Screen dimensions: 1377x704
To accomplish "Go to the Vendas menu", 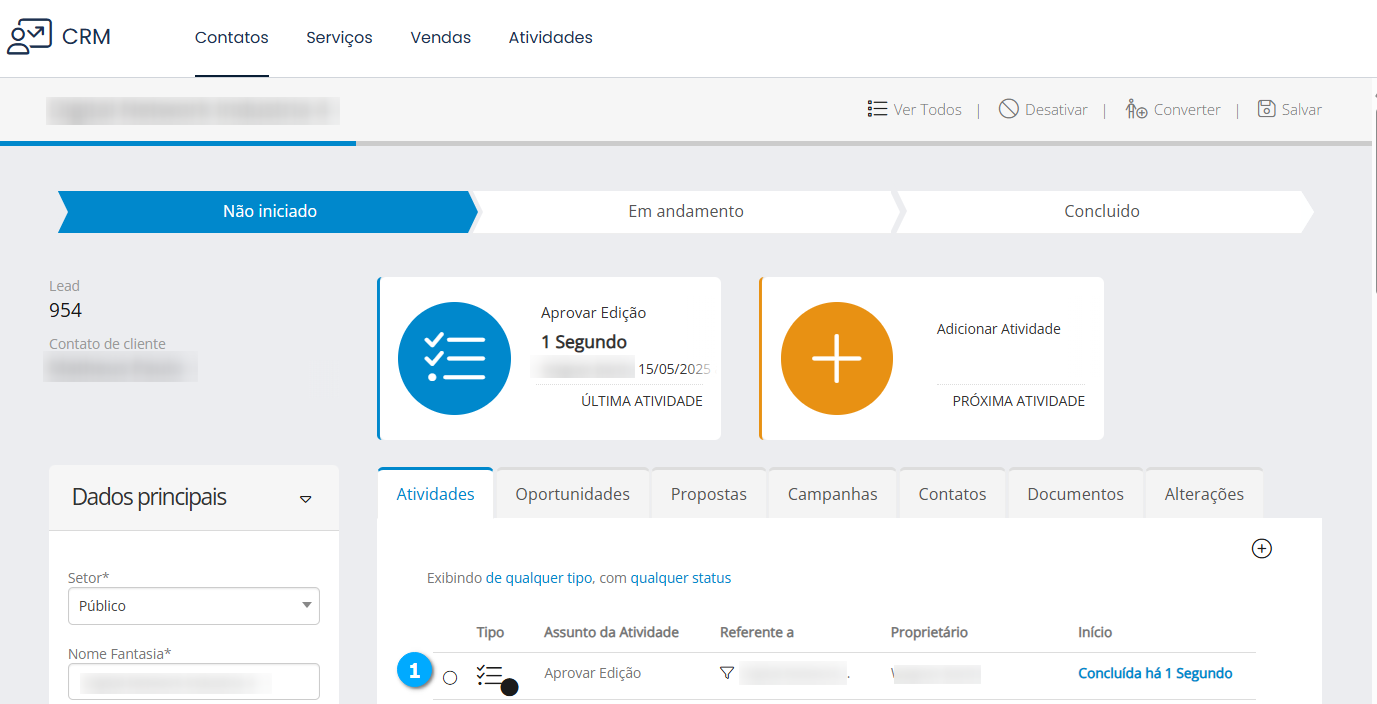I will (x=440, y=38).
